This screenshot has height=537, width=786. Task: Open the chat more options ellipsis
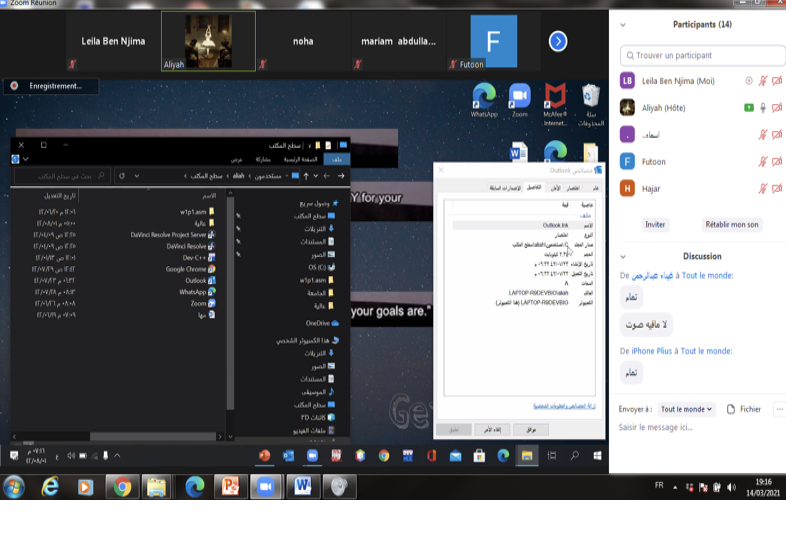tap(779, 409)
